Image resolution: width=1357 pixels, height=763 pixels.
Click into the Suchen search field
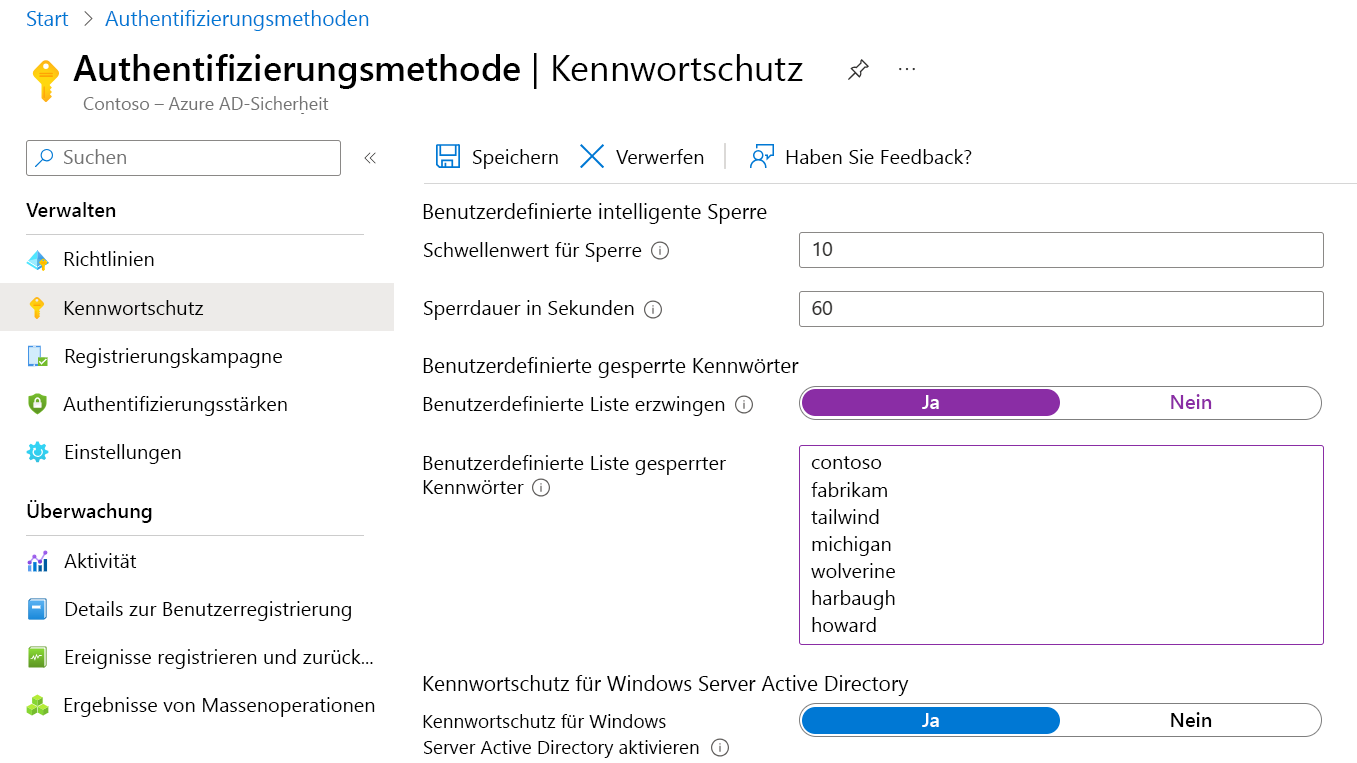(x=183, y=157)
